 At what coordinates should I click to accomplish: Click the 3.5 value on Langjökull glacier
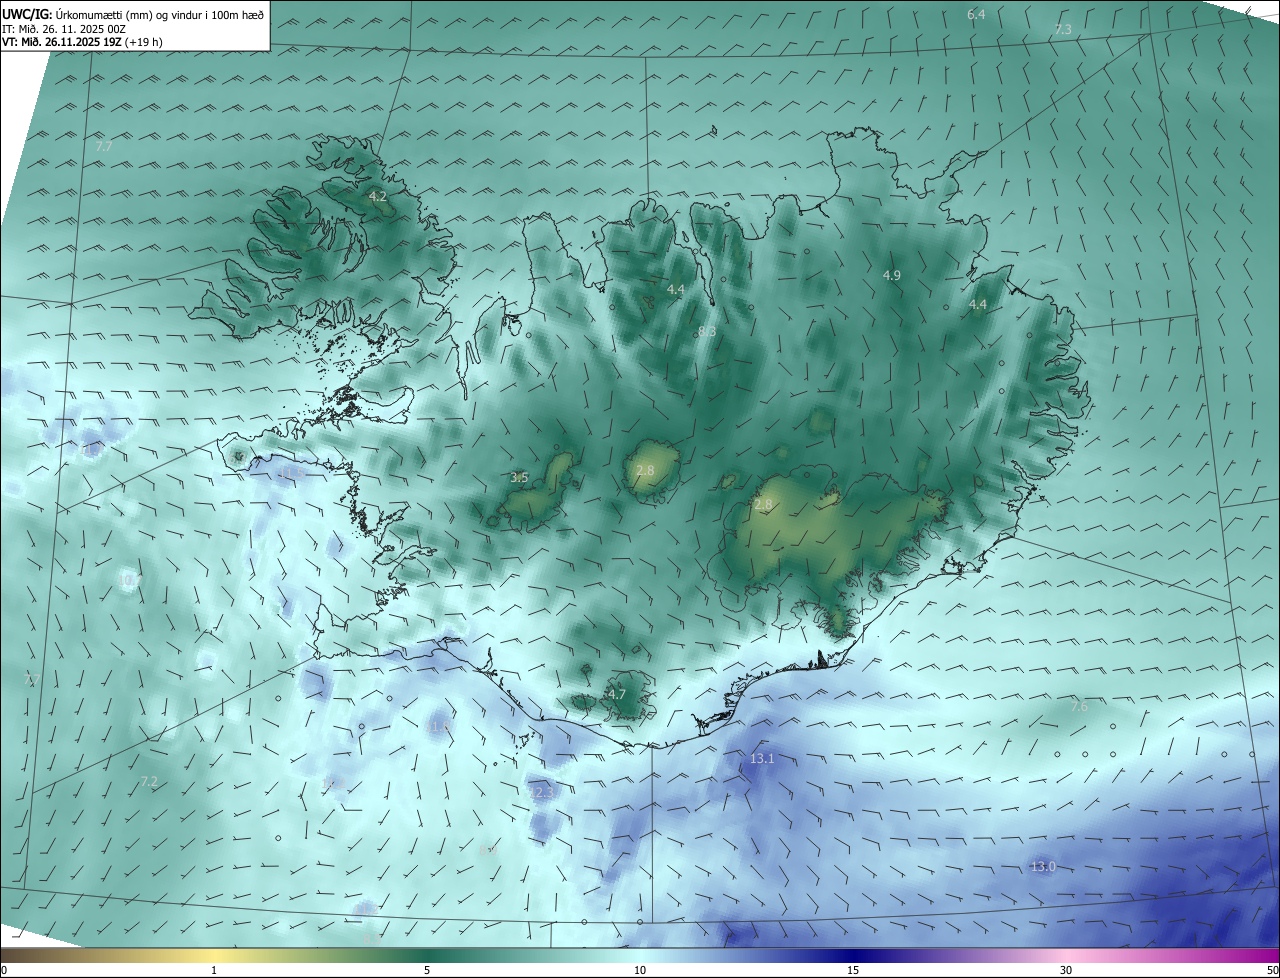(519, 478)
